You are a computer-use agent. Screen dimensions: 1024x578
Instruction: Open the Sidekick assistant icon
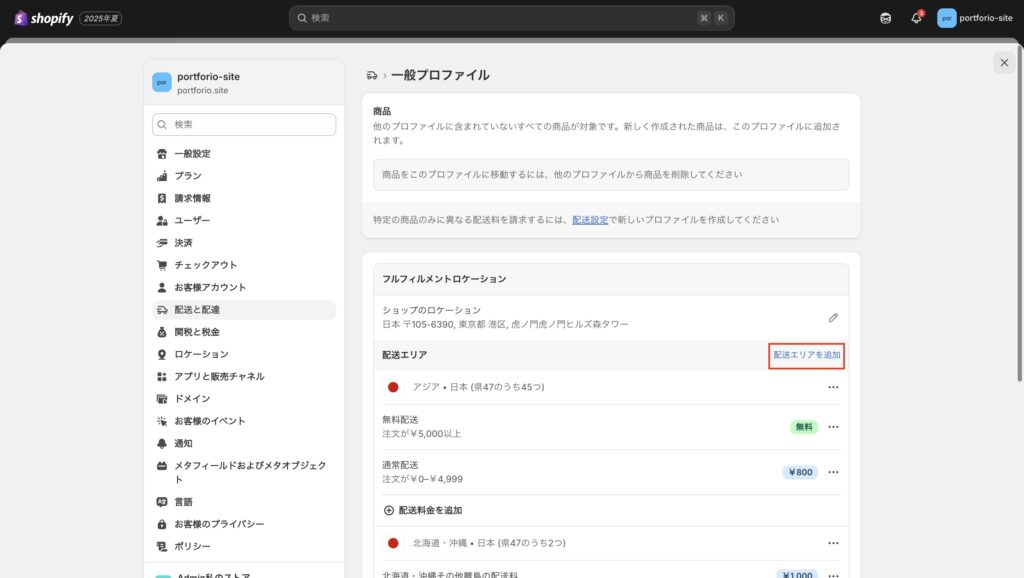tap(885, 18)
